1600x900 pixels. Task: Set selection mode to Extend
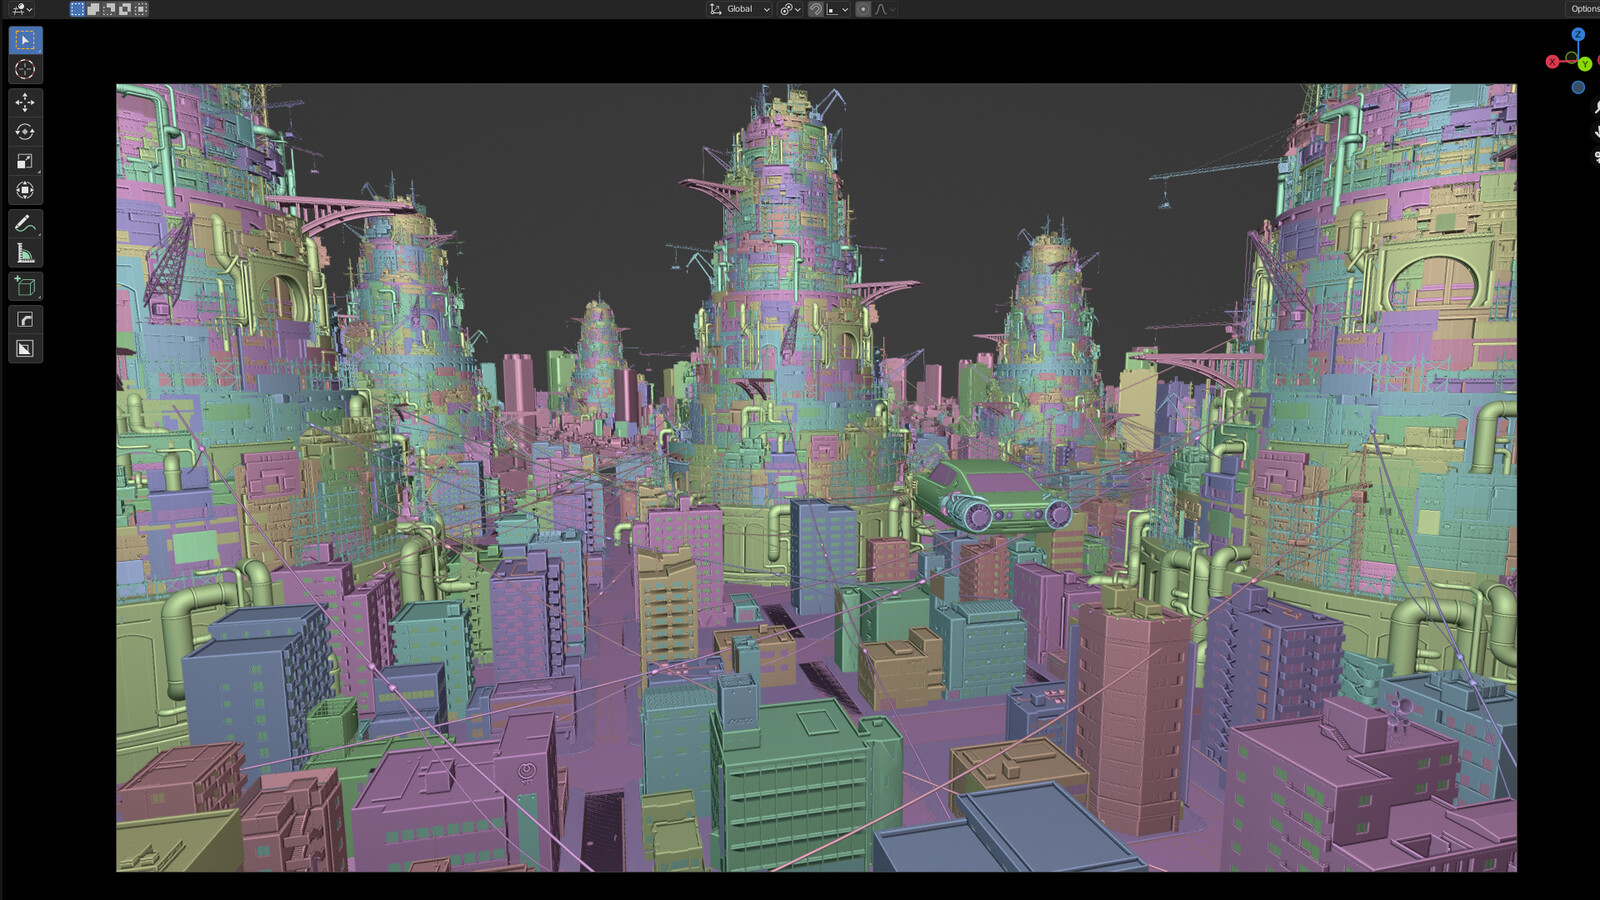(93, 9)
